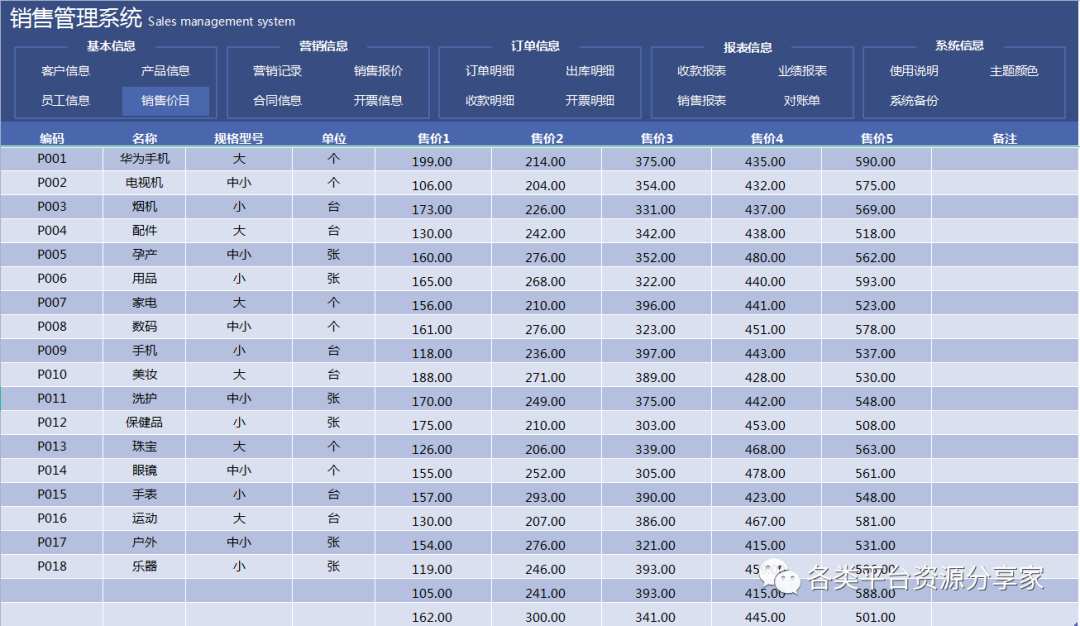Image resolution: width=1080 pixels, height=626 pixels.
Task: Open the 销售报价 page
Action: tap(378, 71)
